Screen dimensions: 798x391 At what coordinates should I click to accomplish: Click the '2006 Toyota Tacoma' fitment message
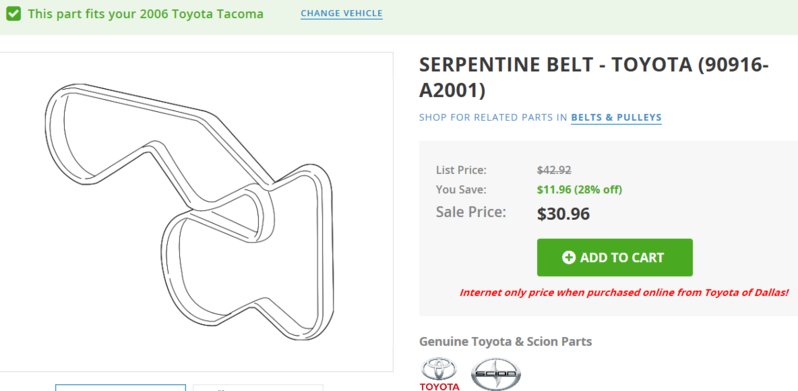[146, 14]
